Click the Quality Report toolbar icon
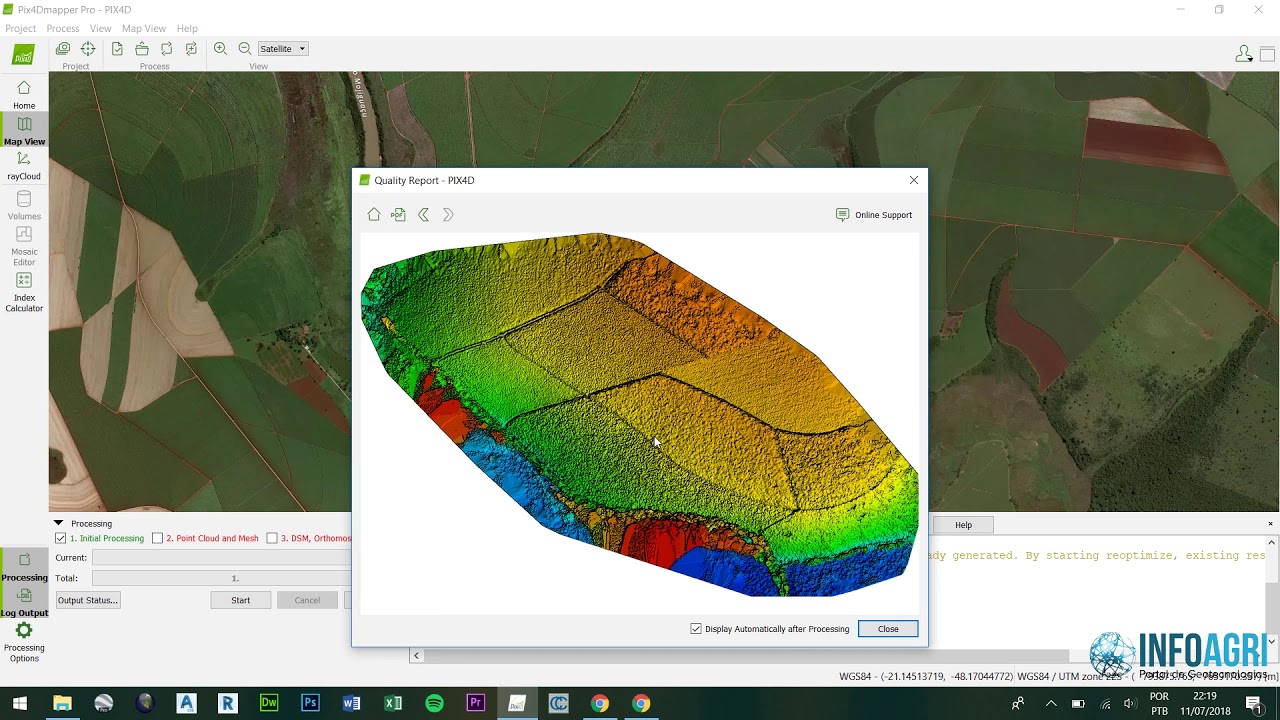This screenshot has width=1280, height=720. click(118, 49)
